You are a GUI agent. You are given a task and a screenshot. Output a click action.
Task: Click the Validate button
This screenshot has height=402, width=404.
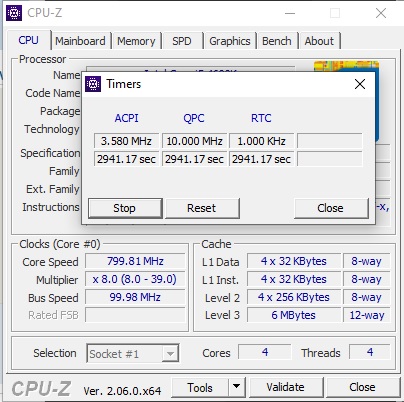[286, 387]
